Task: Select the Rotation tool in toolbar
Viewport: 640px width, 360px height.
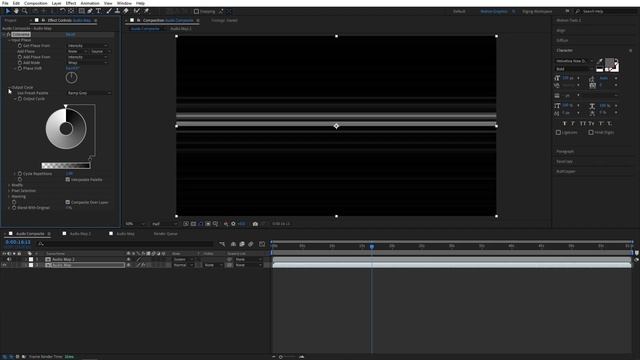Action: tap(62, 11)
